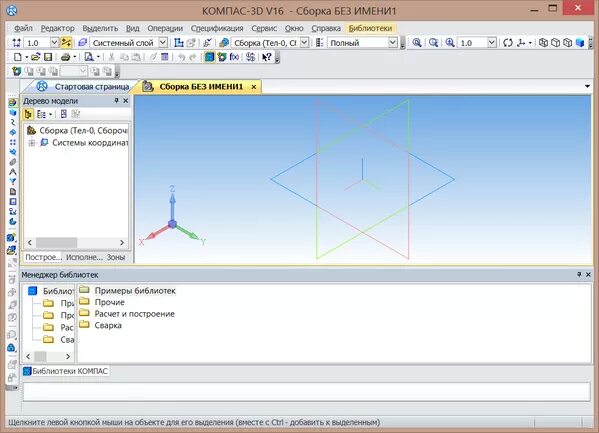This screenshot has height=433, width=599.
Task: Open the Сервис menu
Action: click(x=264, y=28)
